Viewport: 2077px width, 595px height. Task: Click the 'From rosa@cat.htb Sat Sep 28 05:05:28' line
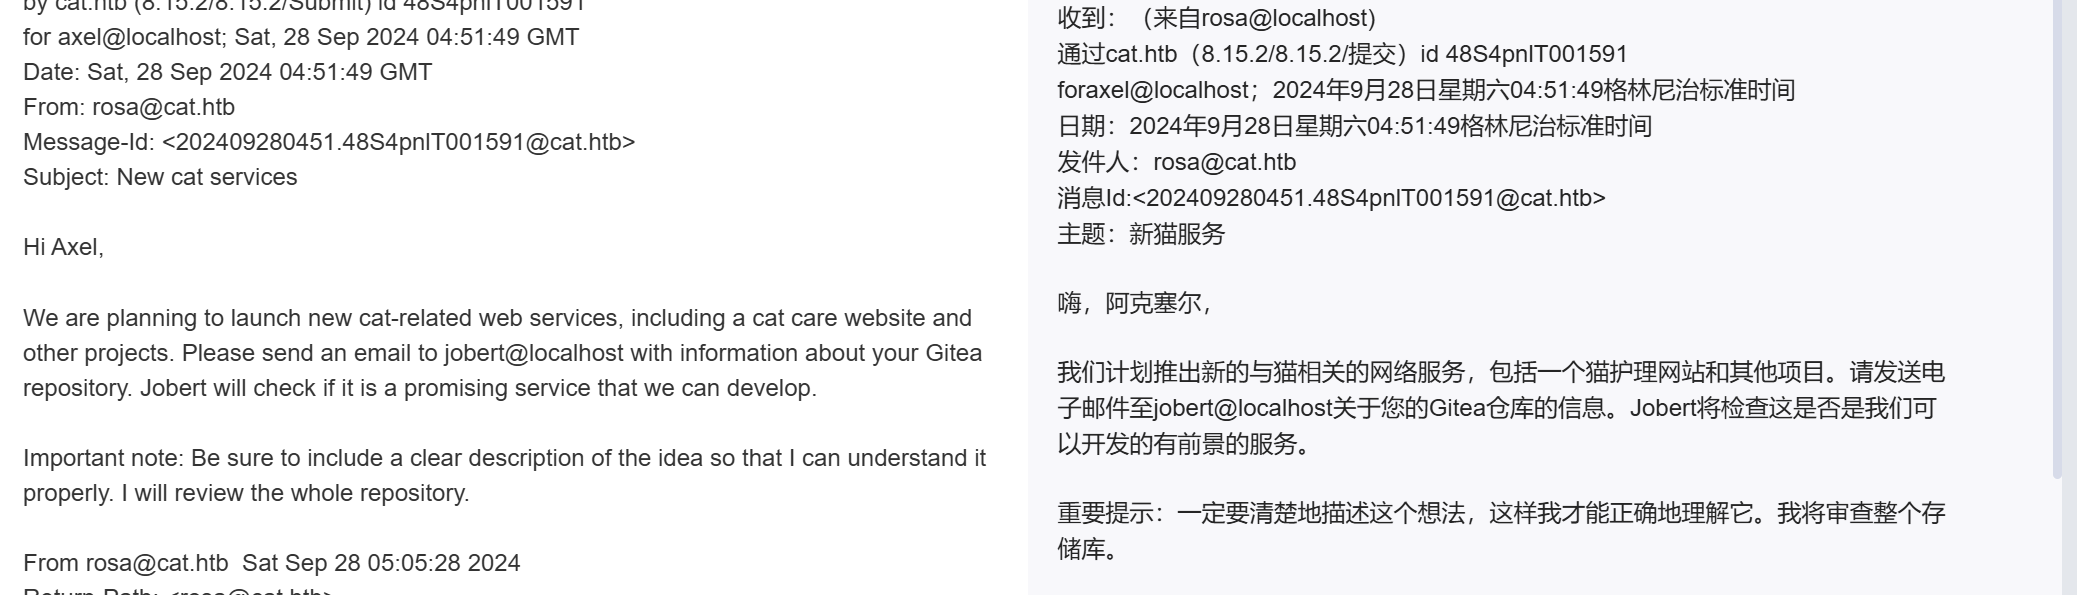(272, 563)
